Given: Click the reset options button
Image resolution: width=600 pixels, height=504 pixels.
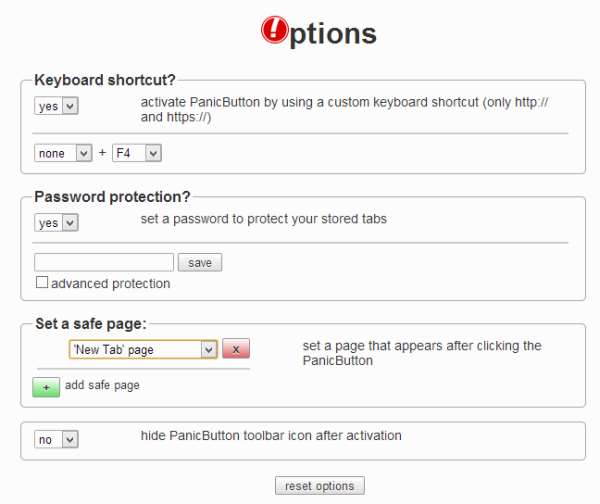Looking at the screenshot, I should (x=320, y=486).
